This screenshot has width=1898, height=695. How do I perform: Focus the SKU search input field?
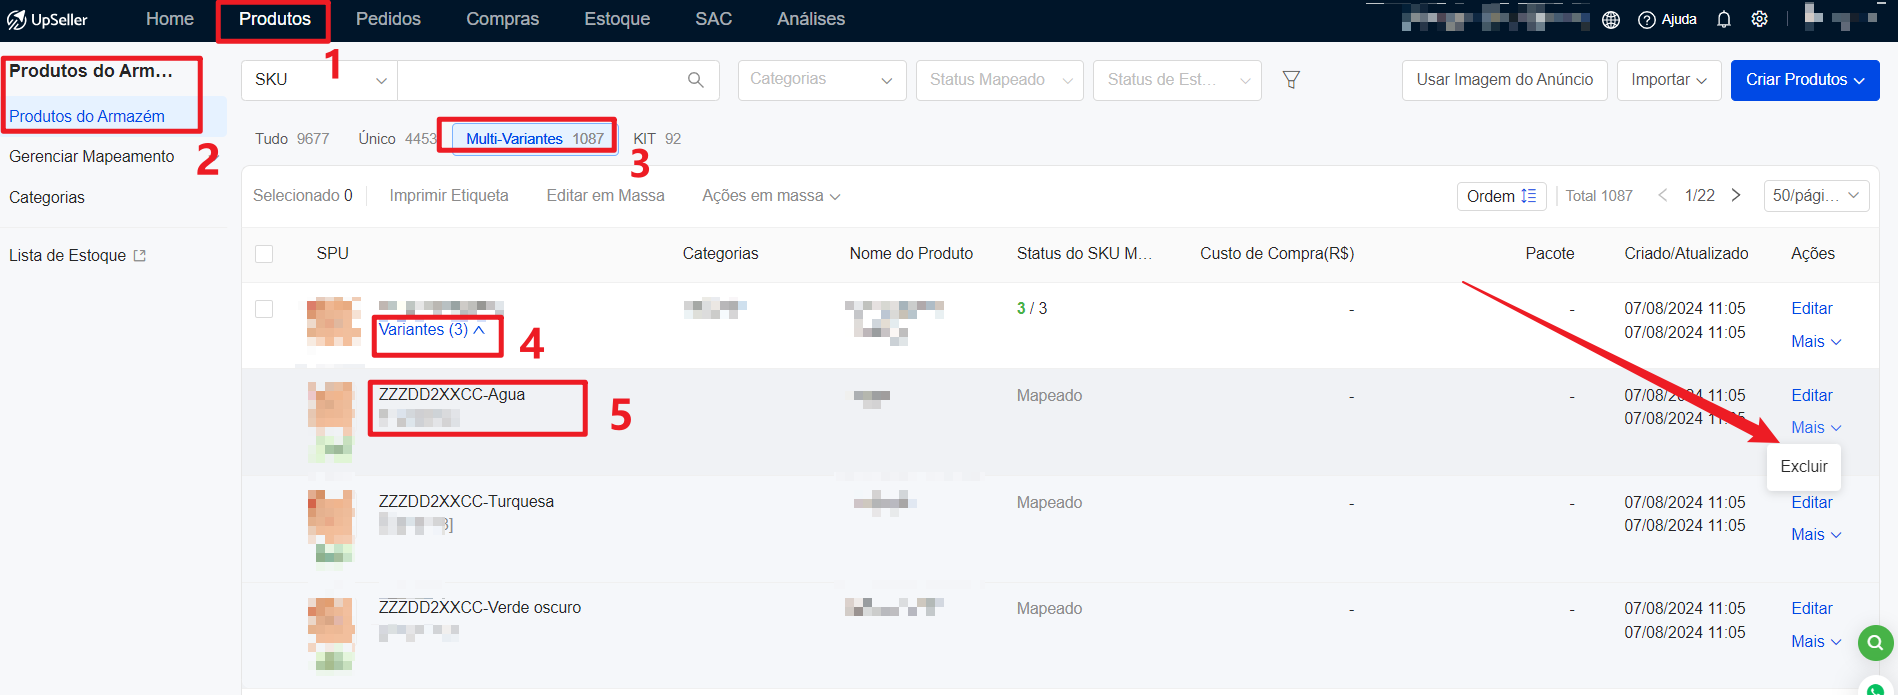pos(540,80)
